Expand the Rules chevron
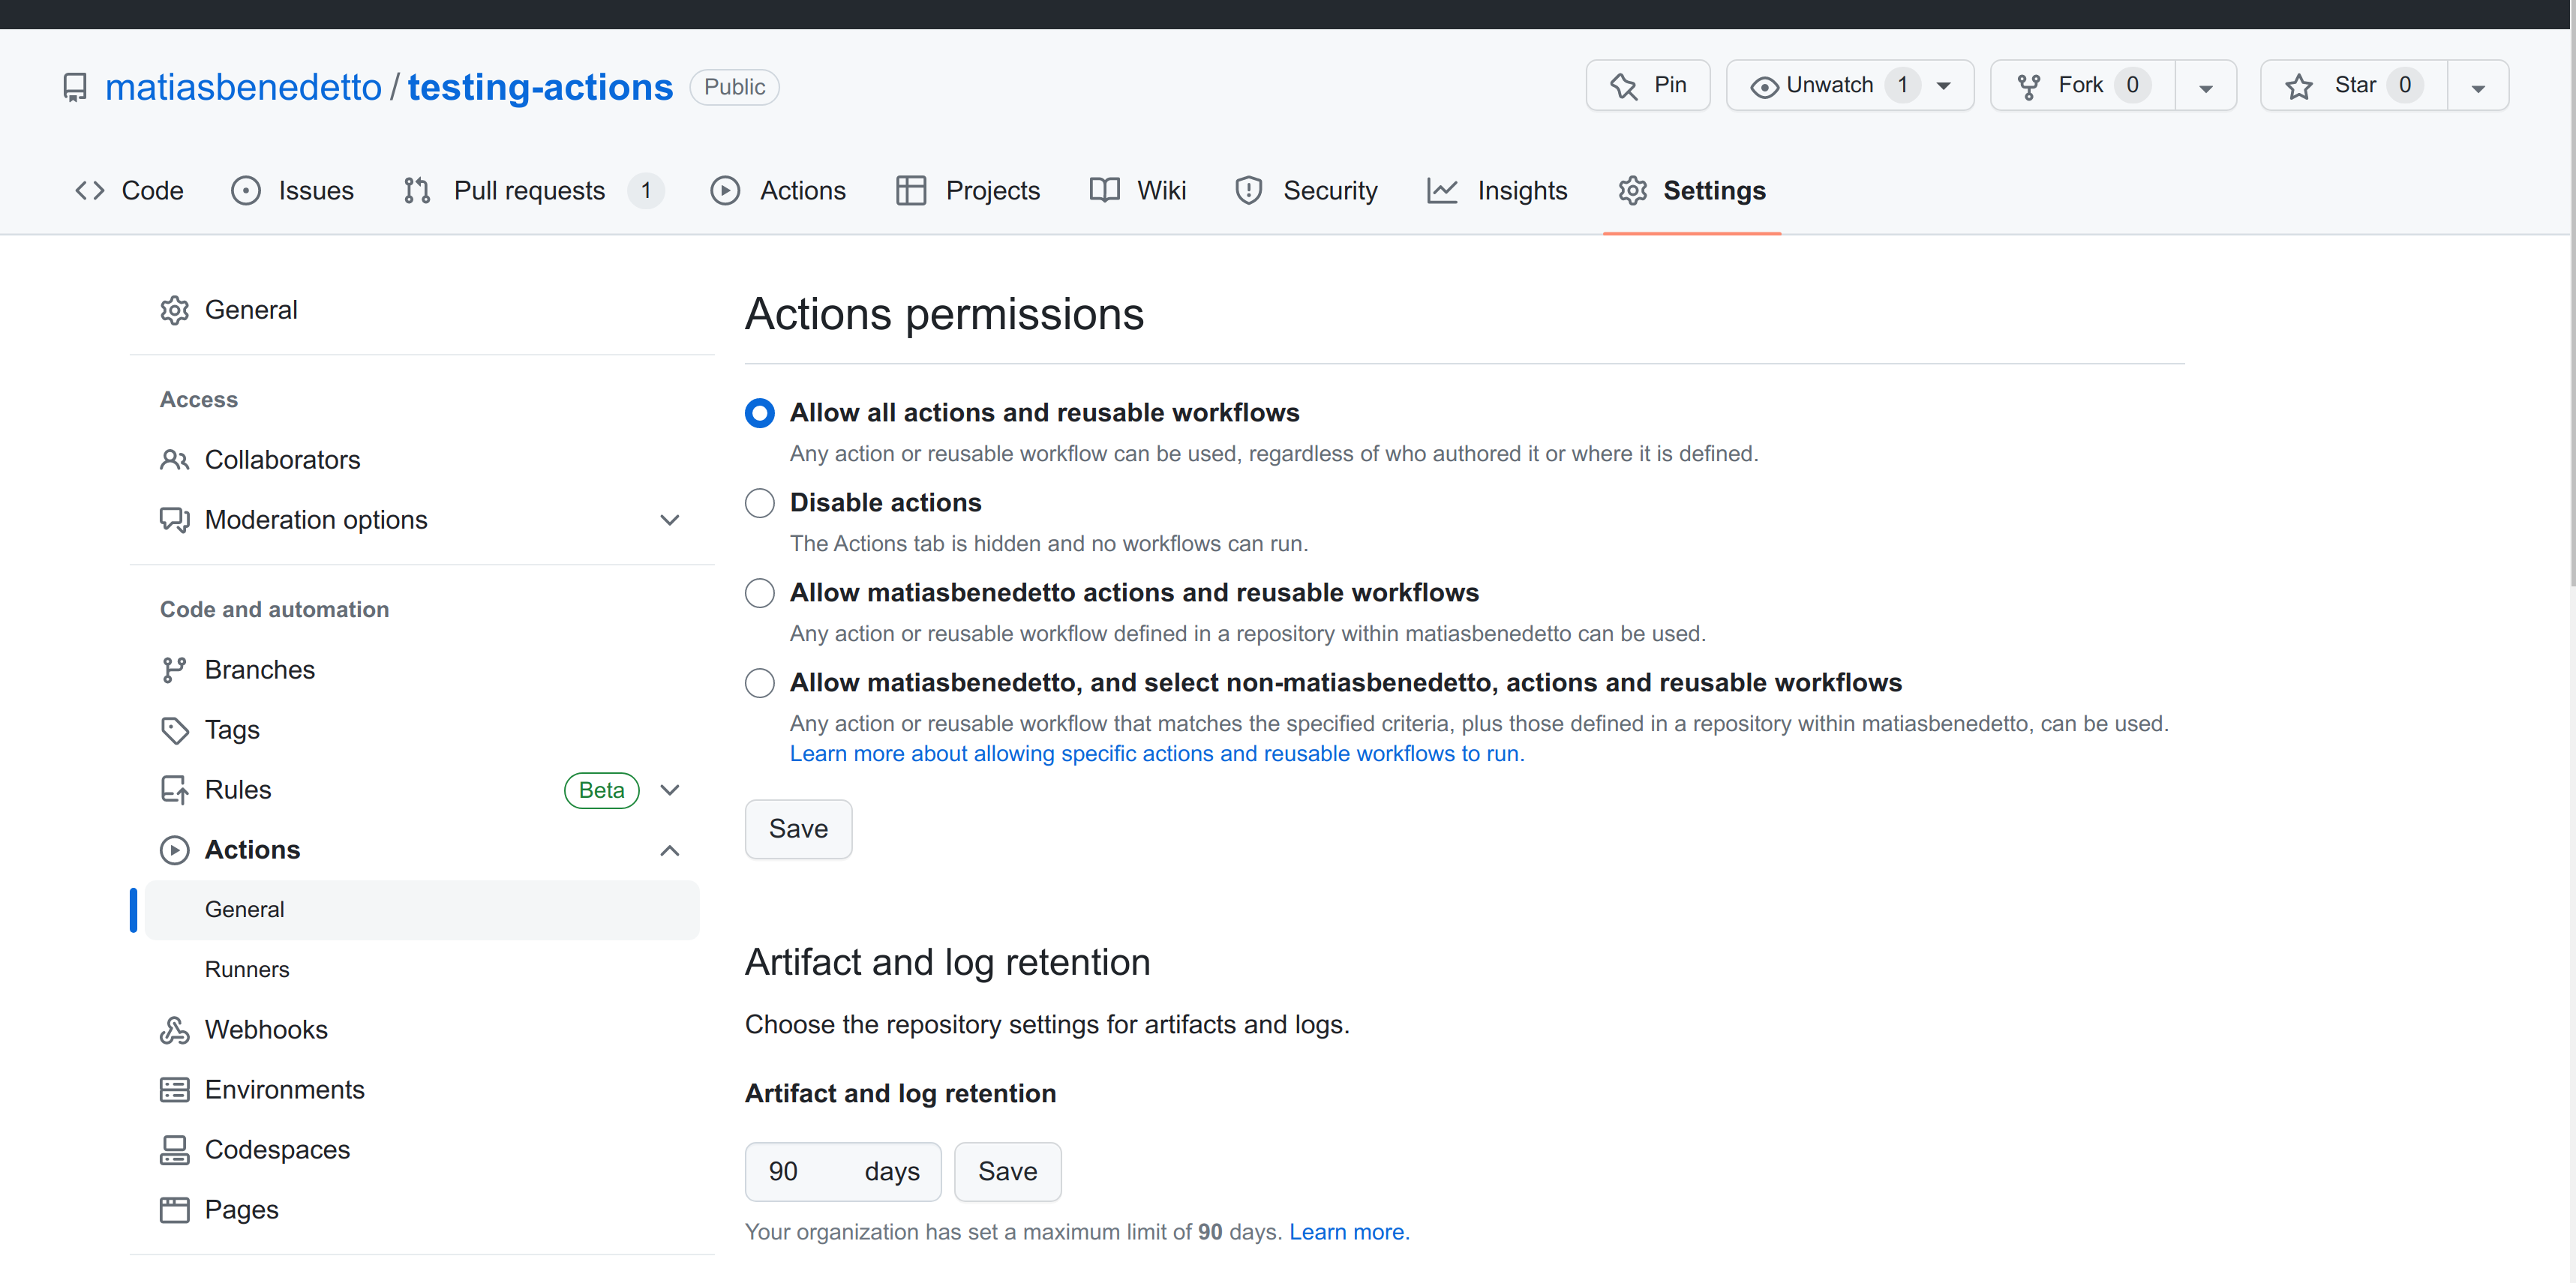Image resolution: width=2576 pixels, height=1283 pixels. tap(670, 790)
